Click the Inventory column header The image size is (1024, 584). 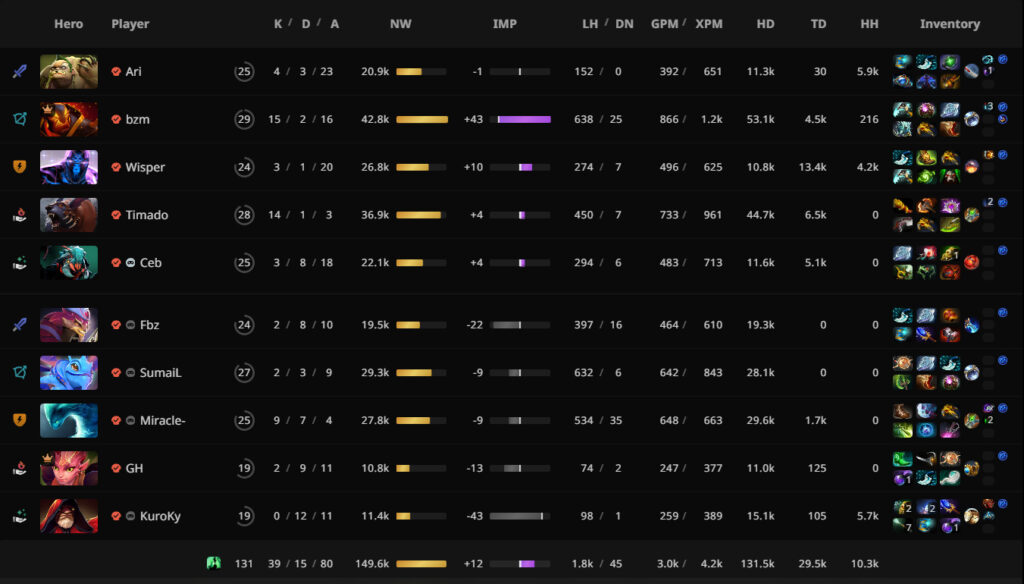tap(949, 24)
